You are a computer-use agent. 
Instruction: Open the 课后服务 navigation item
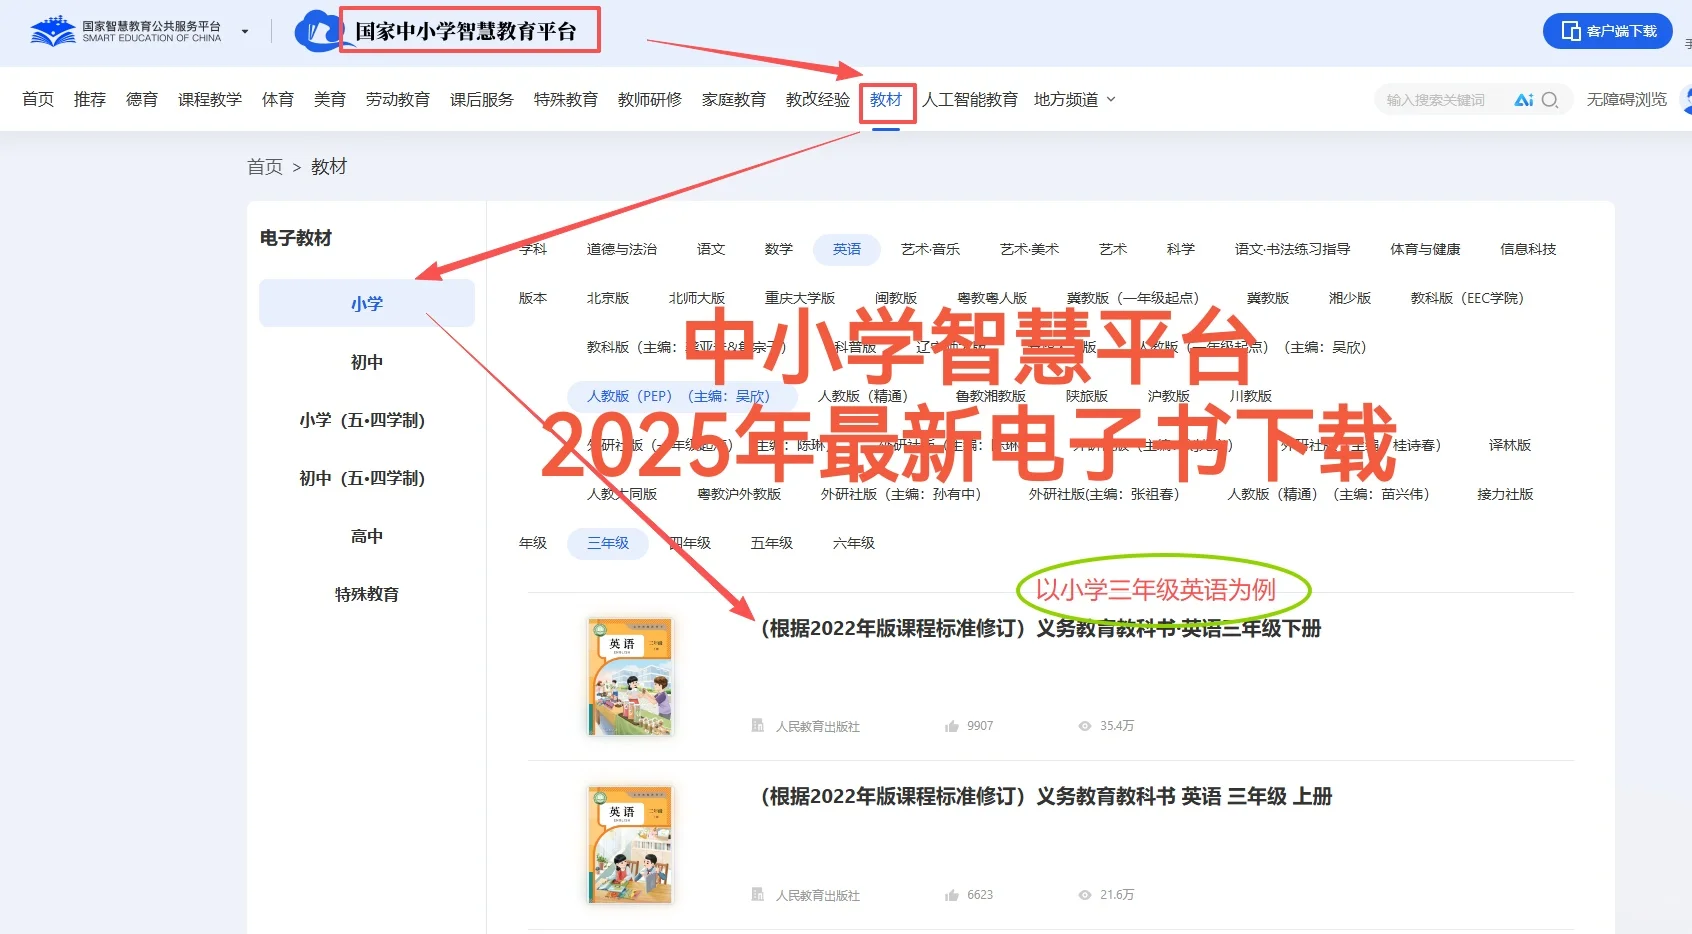coord(482,99)
